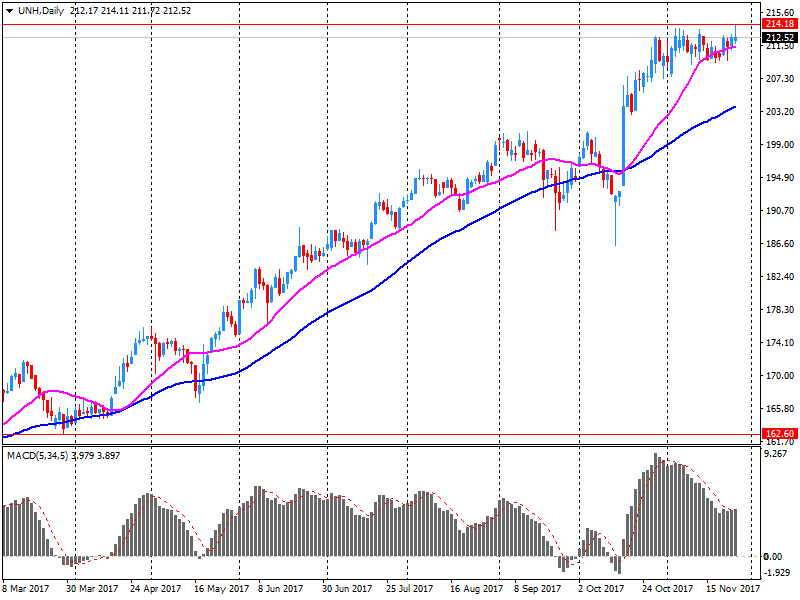Image resolution: width=800 pixels, height=600 pixels.
Task: Select the red 214.18 price label
Action: [777, 23]
